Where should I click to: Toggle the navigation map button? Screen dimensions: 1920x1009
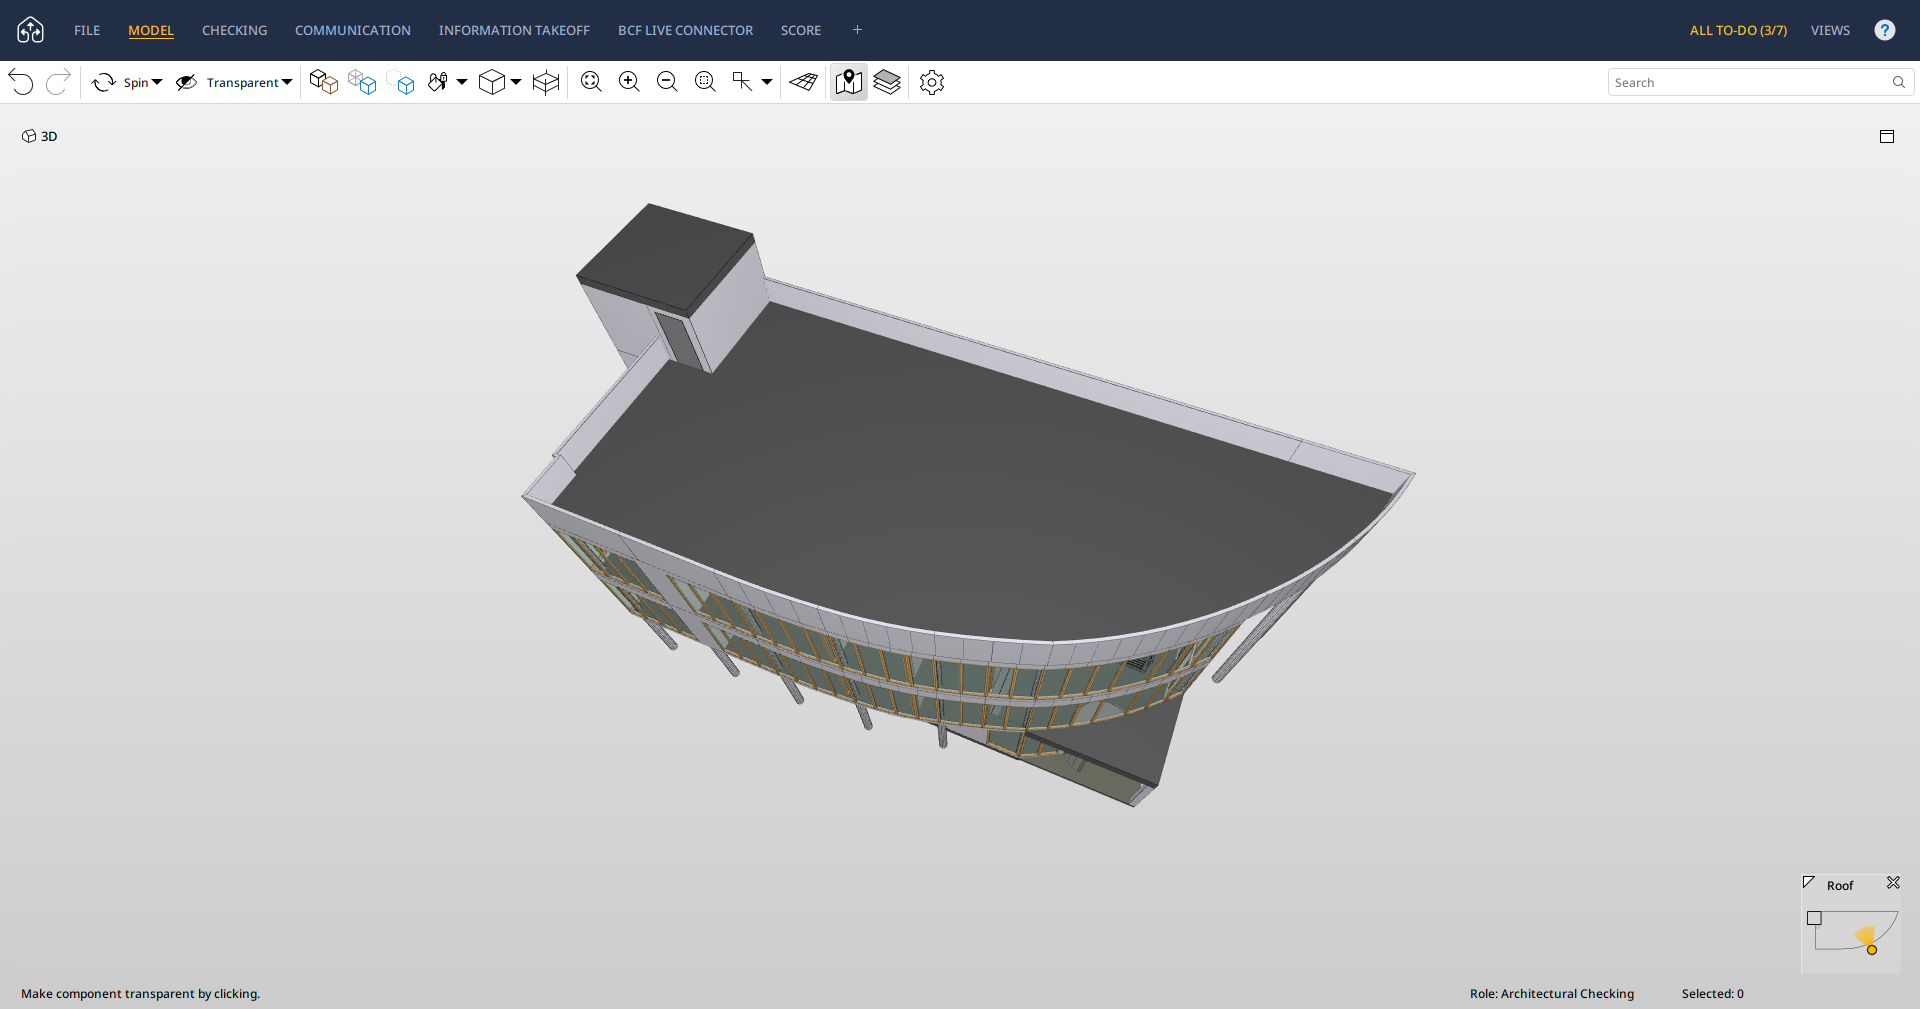849,82
